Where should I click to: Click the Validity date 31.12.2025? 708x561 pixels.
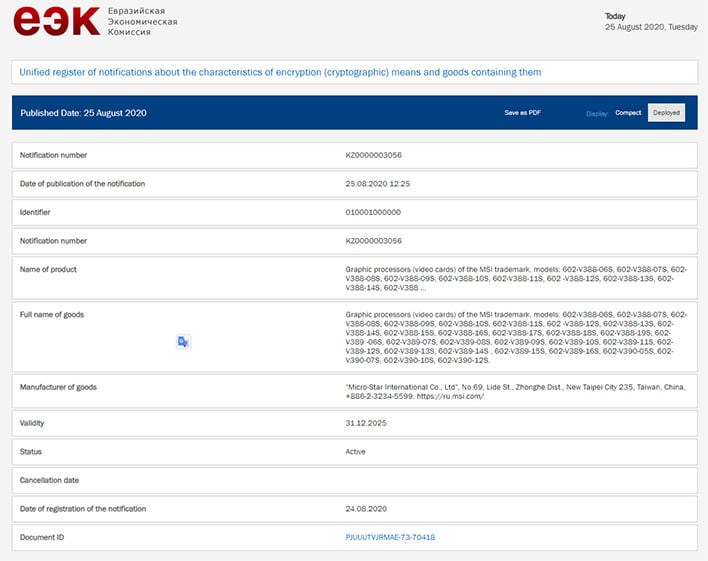coord(366,423)
